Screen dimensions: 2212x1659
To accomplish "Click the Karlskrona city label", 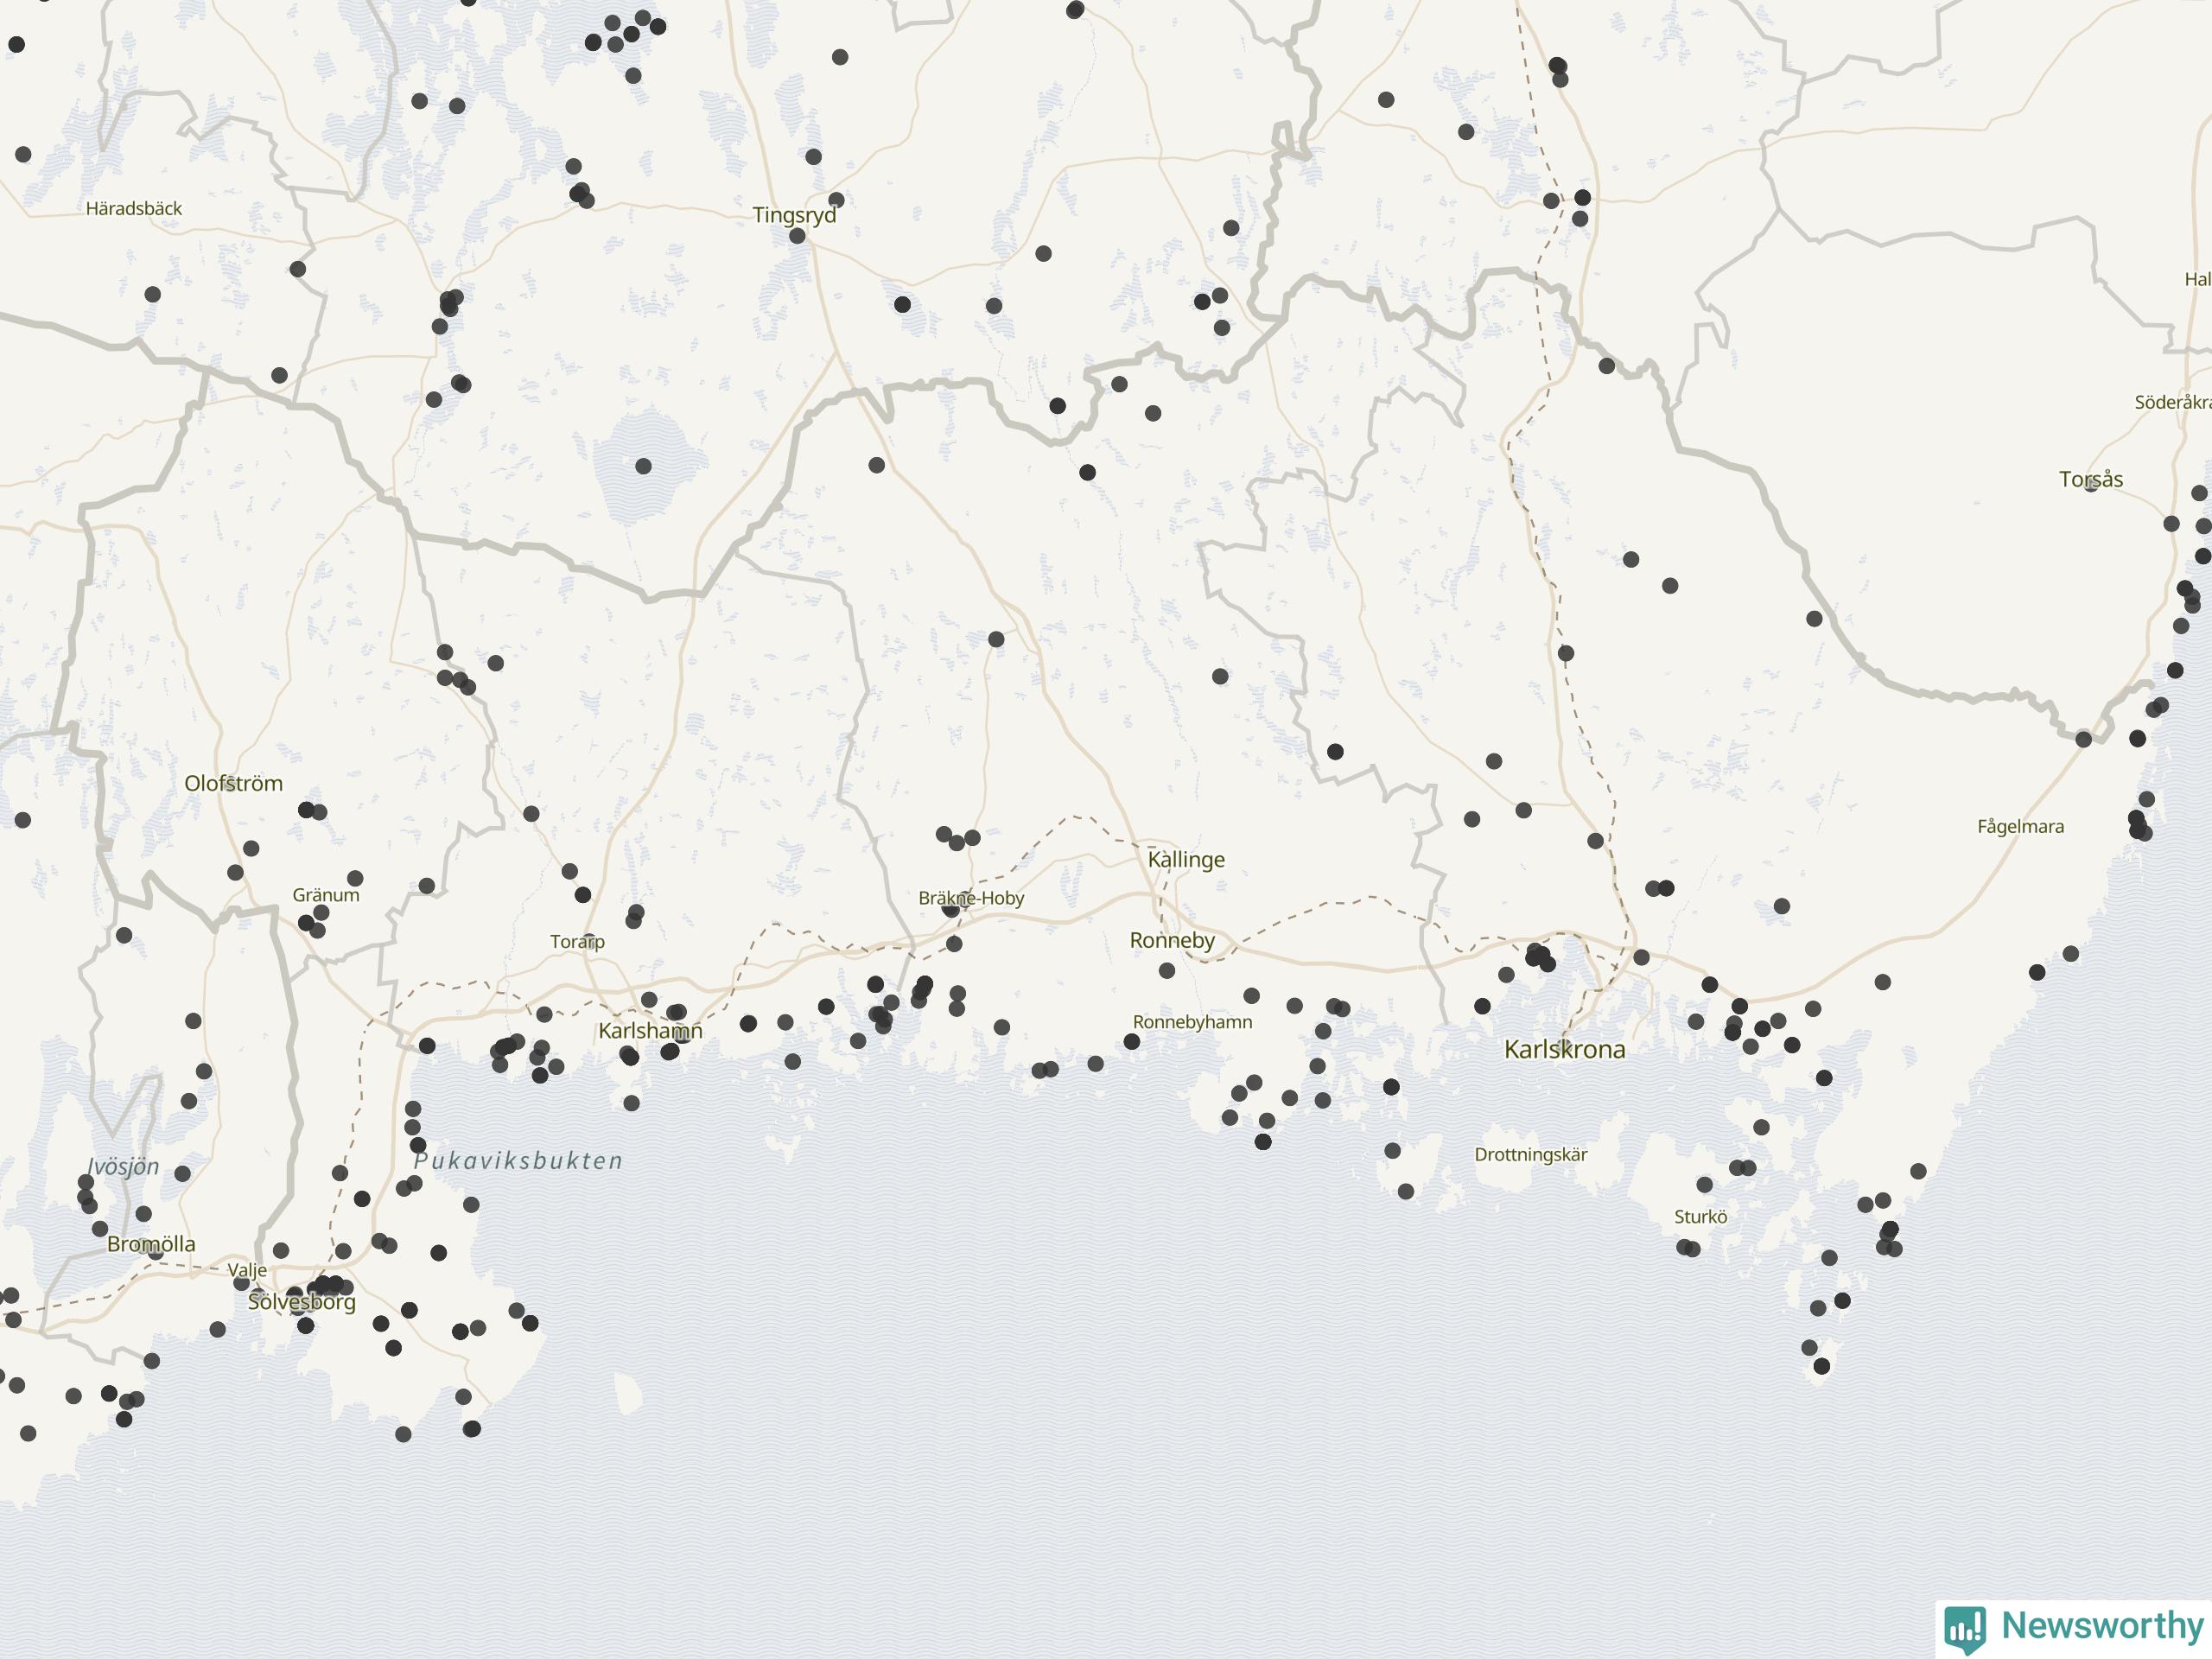I will pos(1564,1049).
